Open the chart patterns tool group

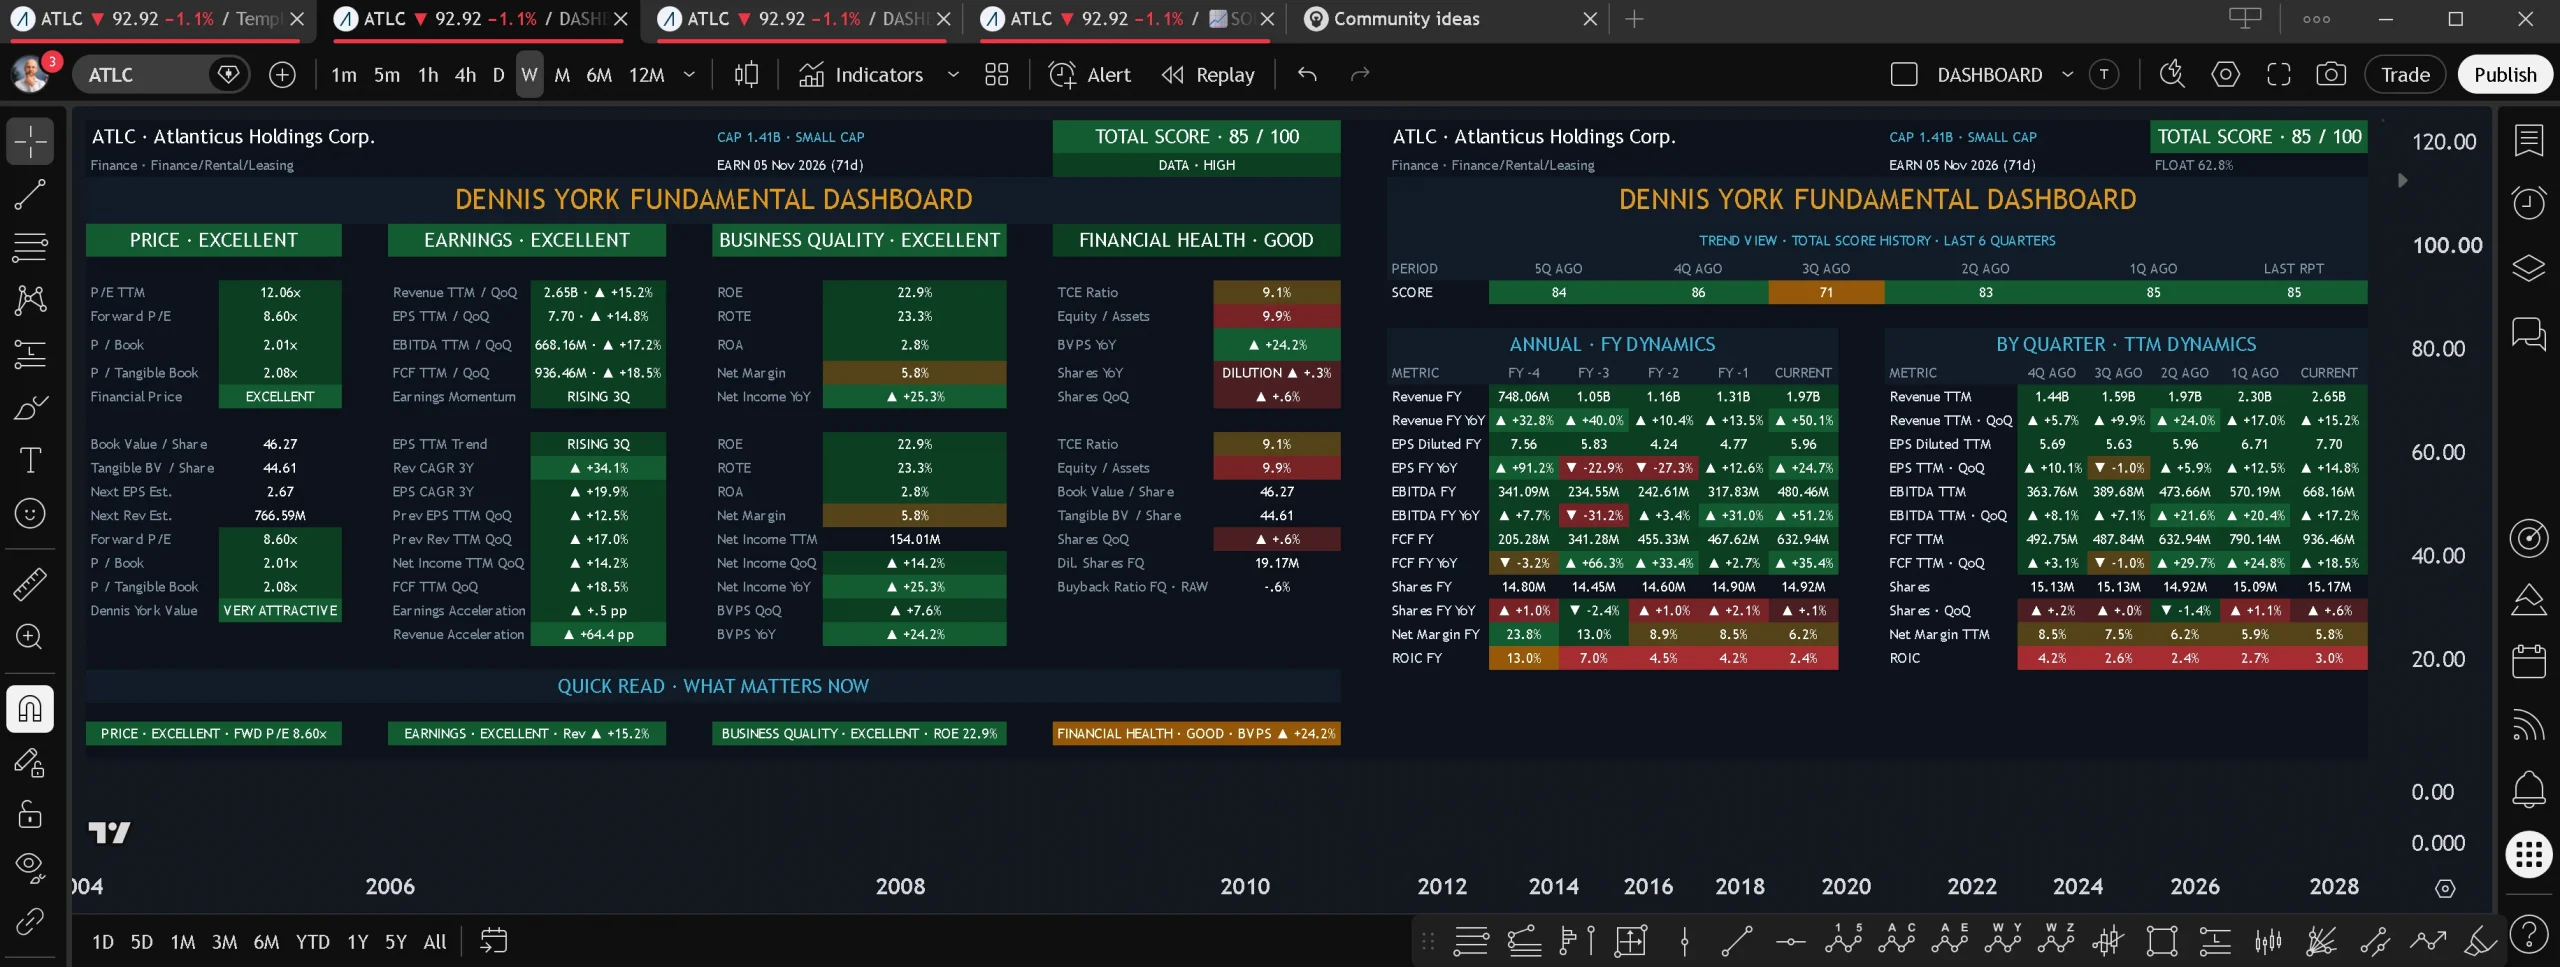pyautogui.click(x=30, y=299)
